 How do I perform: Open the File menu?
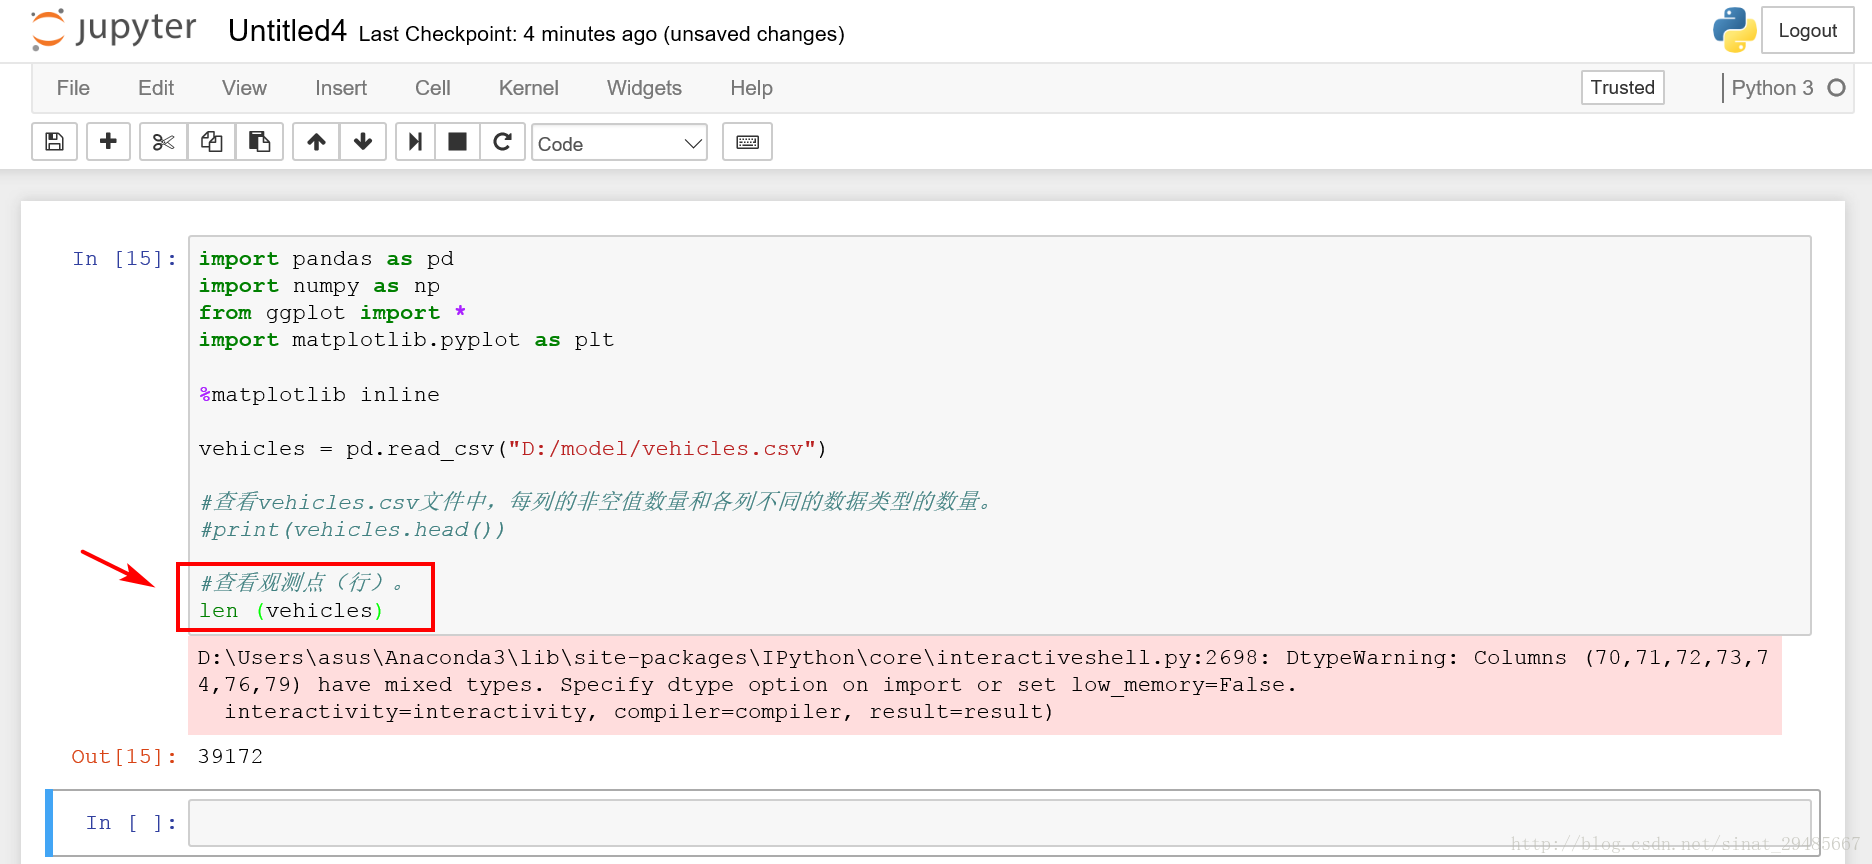pyautogui.click(x=73, y=88)
